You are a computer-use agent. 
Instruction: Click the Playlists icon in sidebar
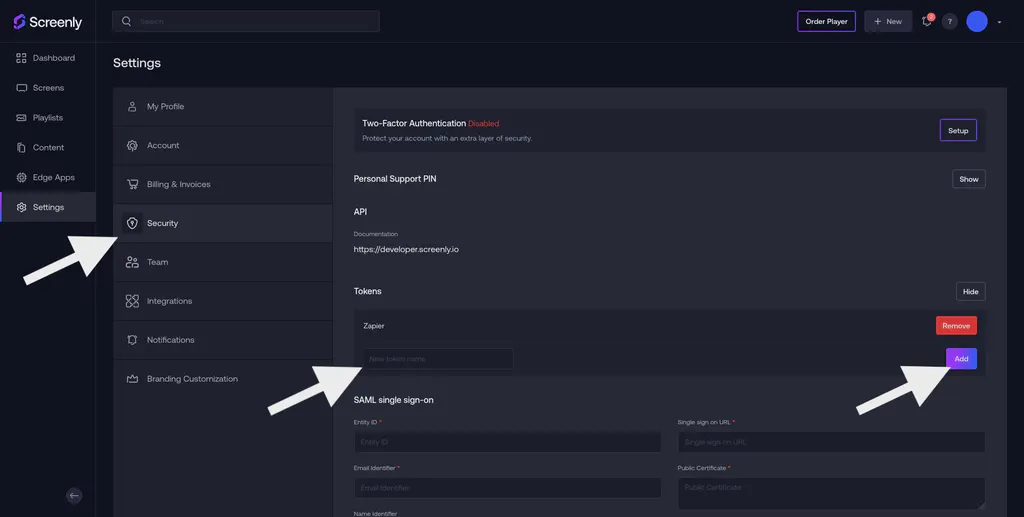click(22, 118)
